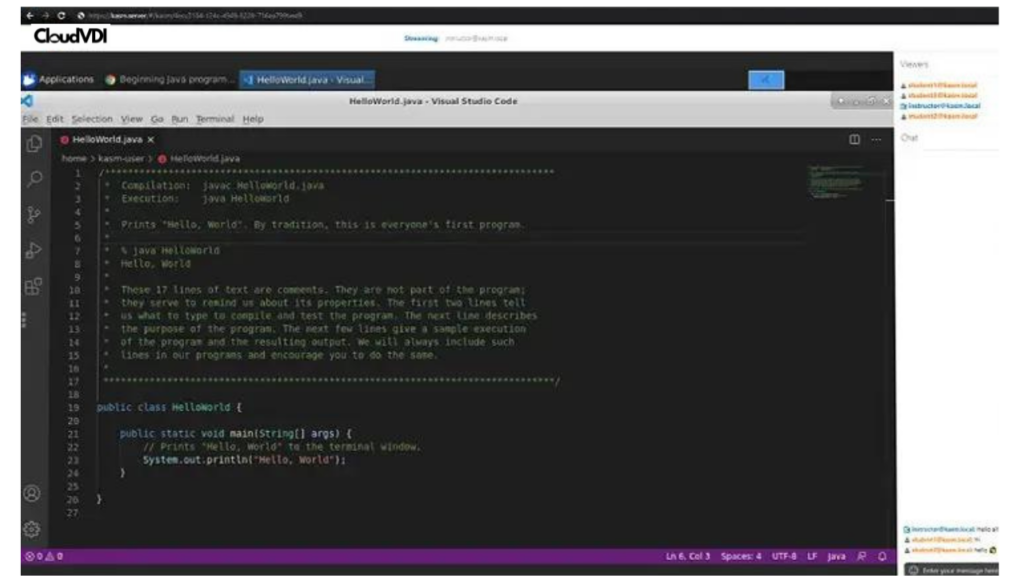The image size is (1024, 576).
Task: Open the notifications bell in status bar
Action: point(882,556)
